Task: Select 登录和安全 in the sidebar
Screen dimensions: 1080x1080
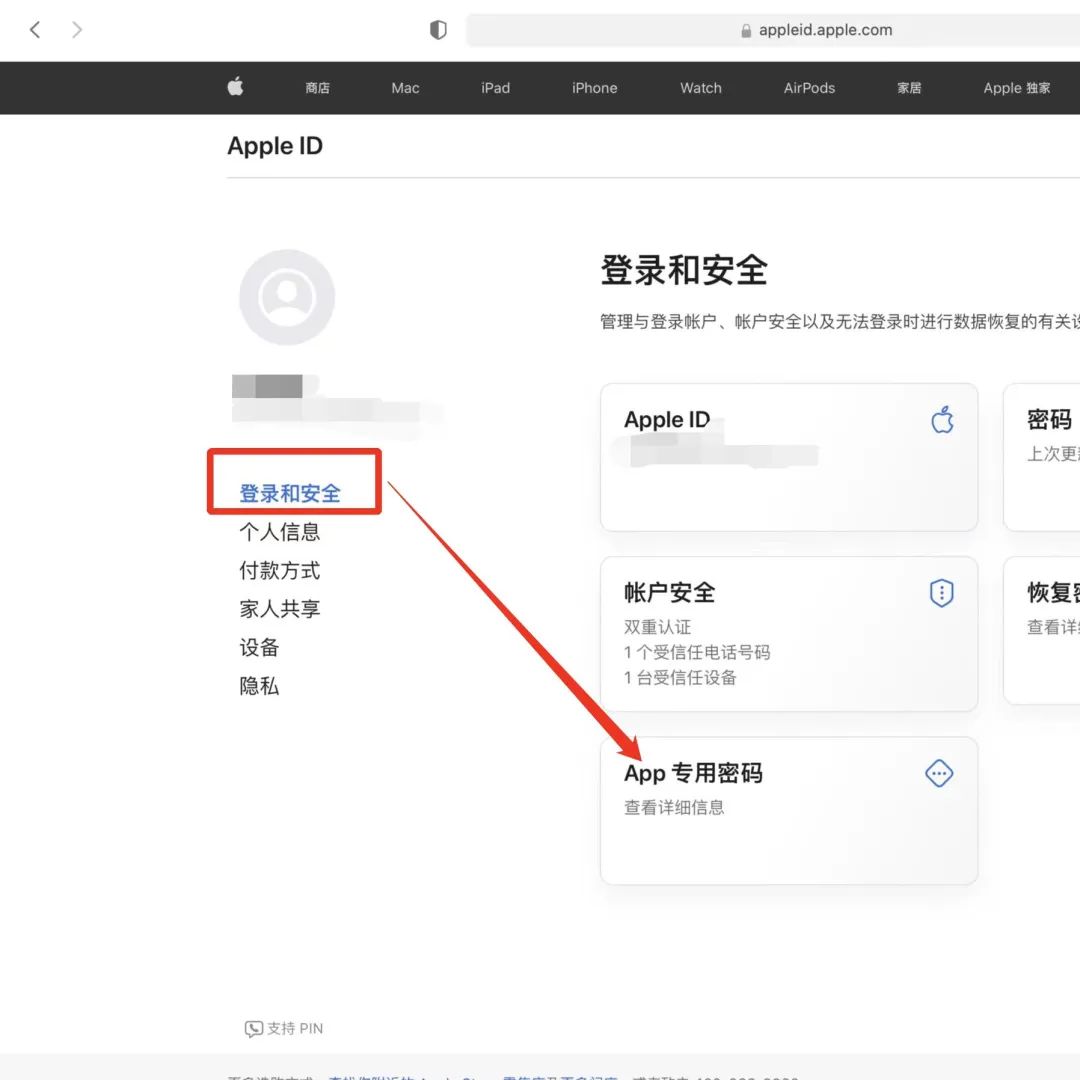Action: click(x=290, y=493)
